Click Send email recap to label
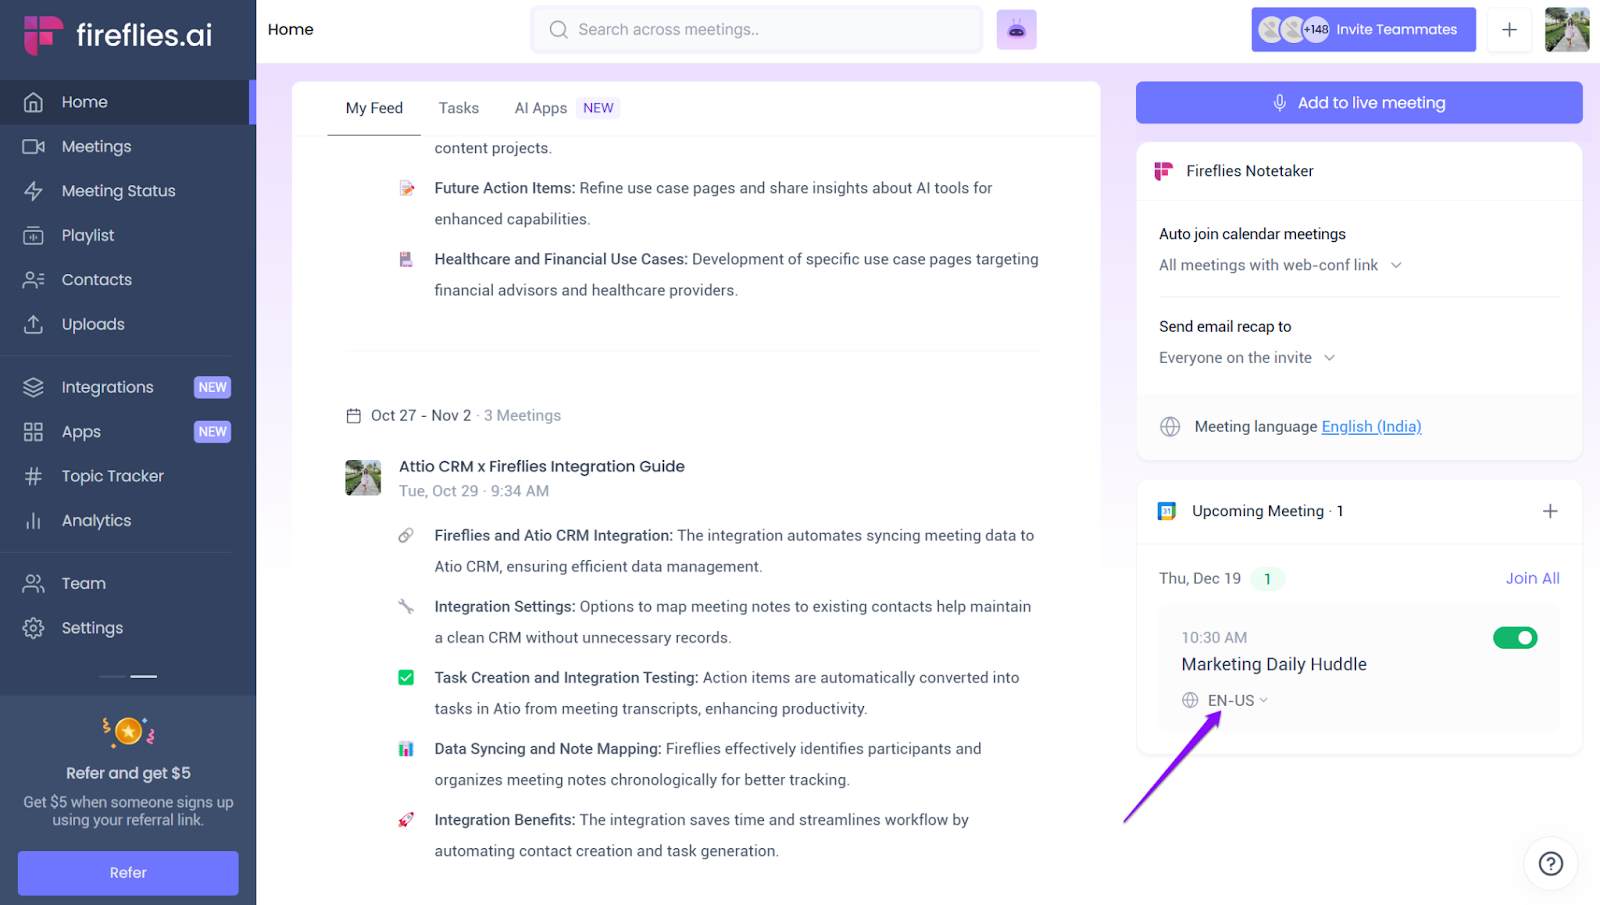 1225,327
